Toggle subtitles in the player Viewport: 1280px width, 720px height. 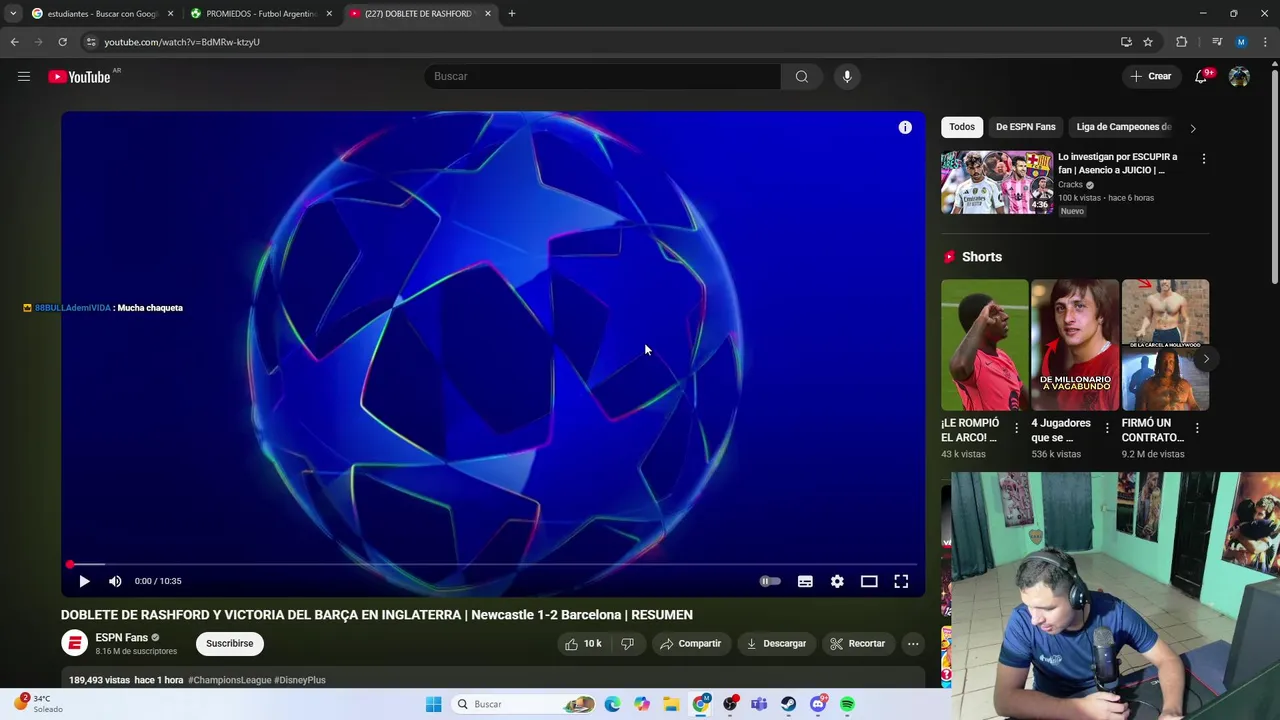[x=805, y=581]
